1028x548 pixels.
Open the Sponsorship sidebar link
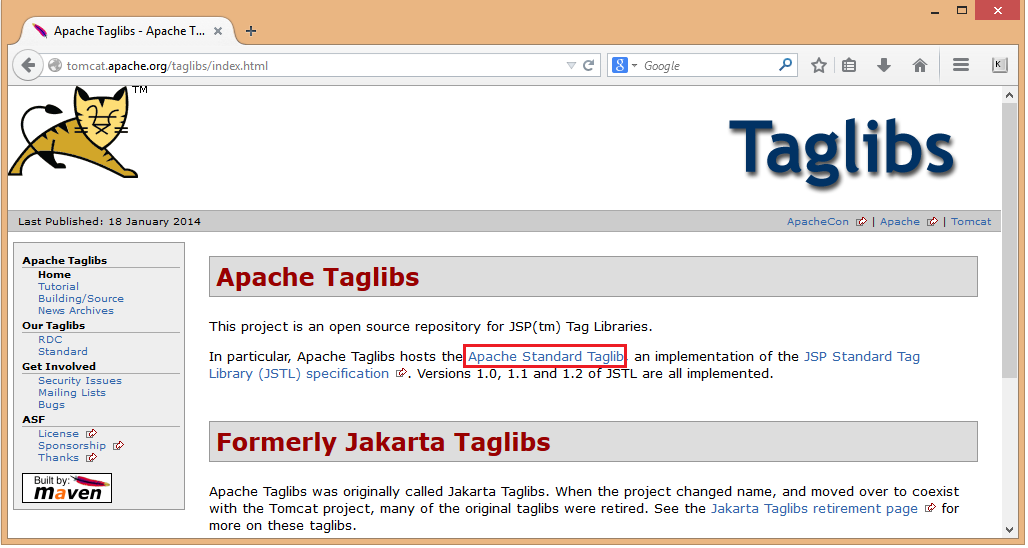tap(71, 446)
